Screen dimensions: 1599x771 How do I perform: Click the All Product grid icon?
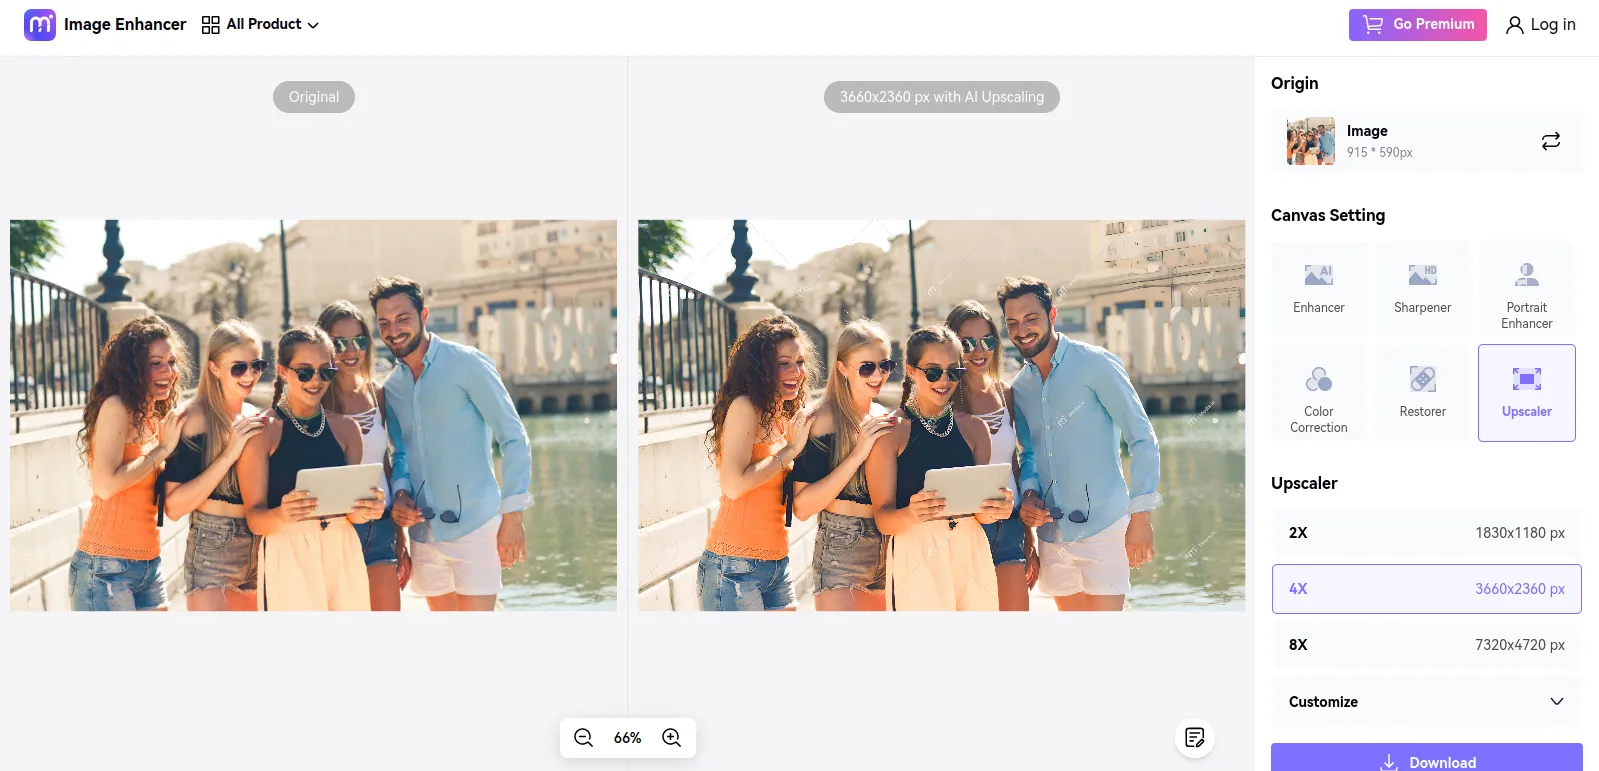pyautogui.click(x=210, y=25)
